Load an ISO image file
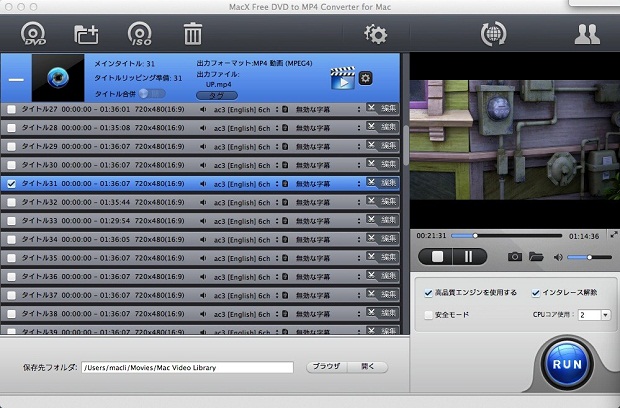The image size is (620, 408). [x=140, y=34]
